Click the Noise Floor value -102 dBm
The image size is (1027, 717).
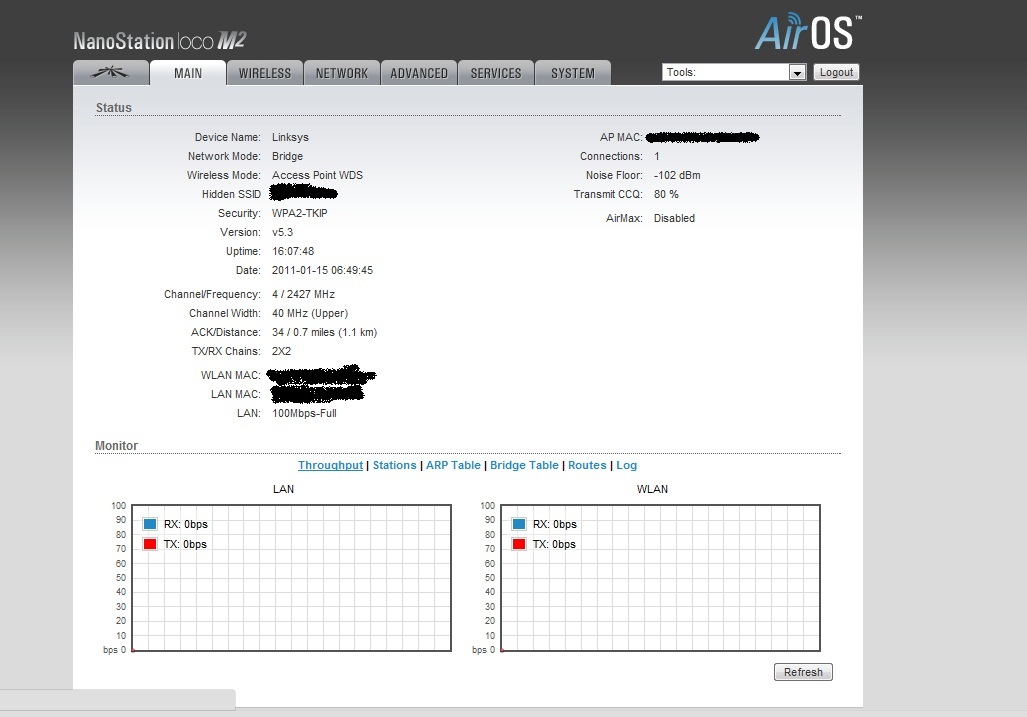click(677, 175)
